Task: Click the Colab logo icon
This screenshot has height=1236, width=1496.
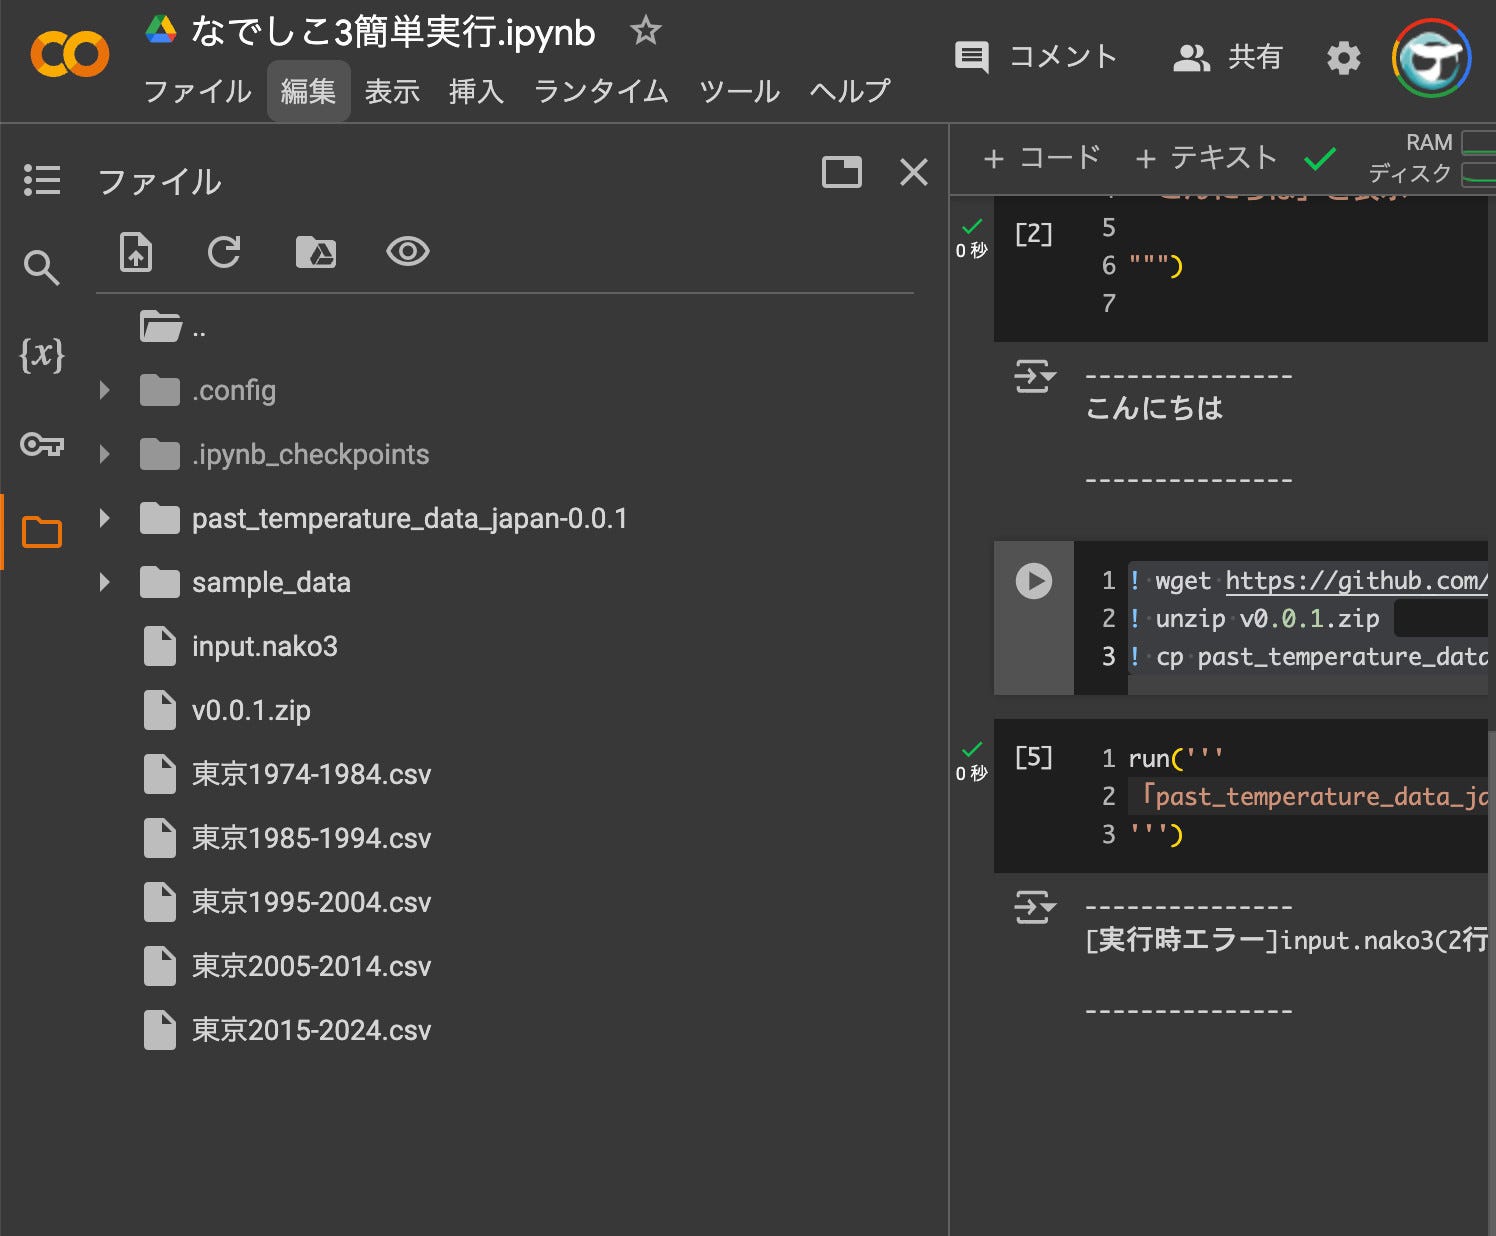Action: pyautogui.click(x=70, y=54)
